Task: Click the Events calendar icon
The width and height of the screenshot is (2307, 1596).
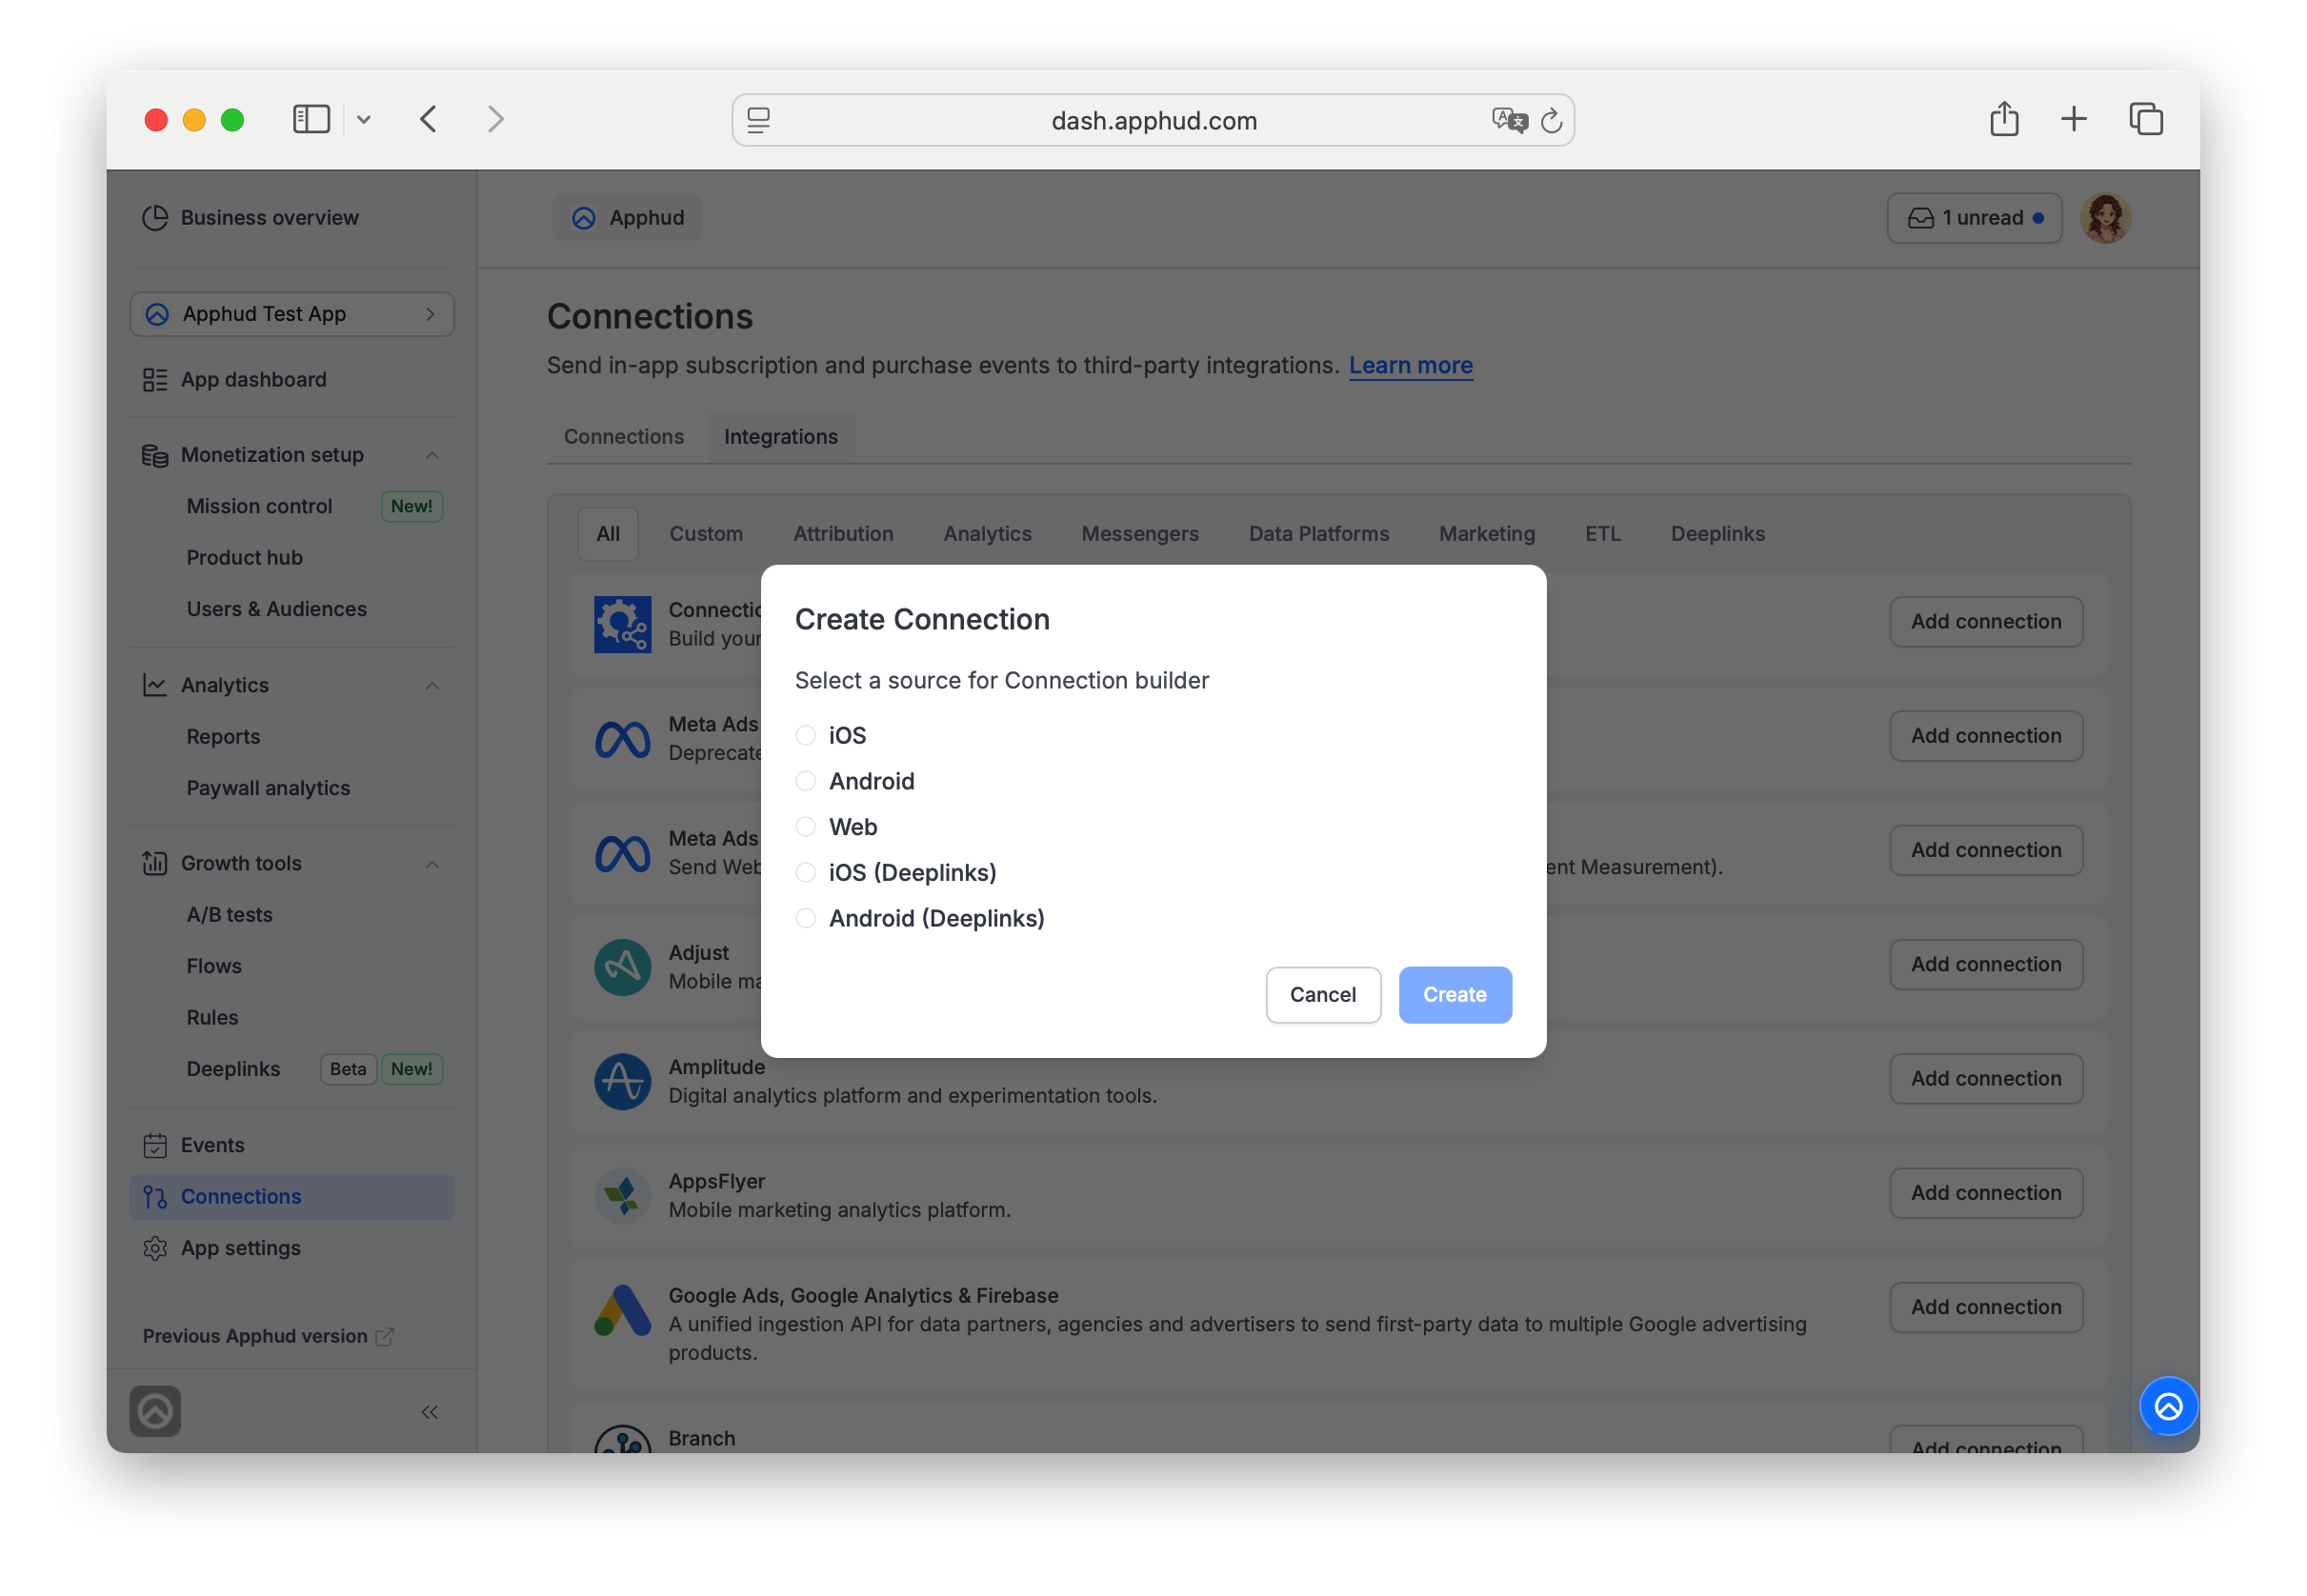Action: 154,1145
